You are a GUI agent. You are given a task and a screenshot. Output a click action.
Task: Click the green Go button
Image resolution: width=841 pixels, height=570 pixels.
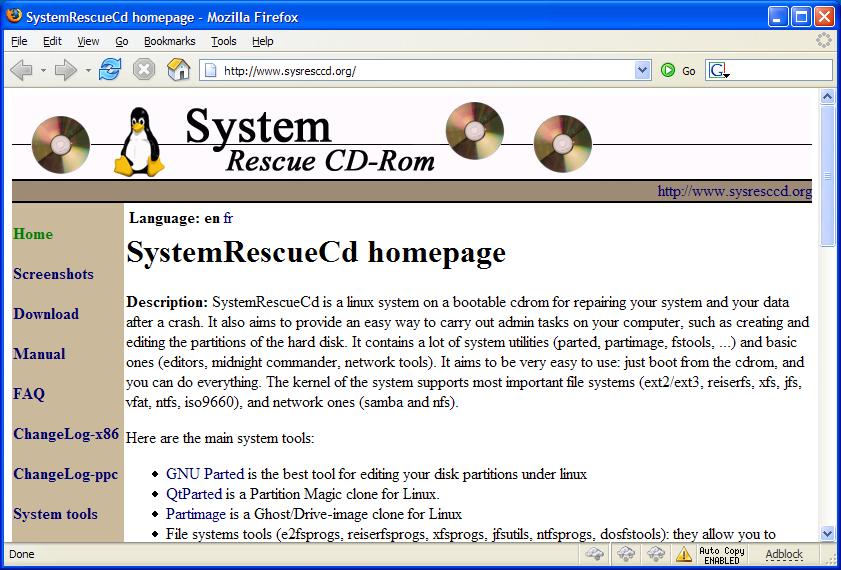(668, 70)
